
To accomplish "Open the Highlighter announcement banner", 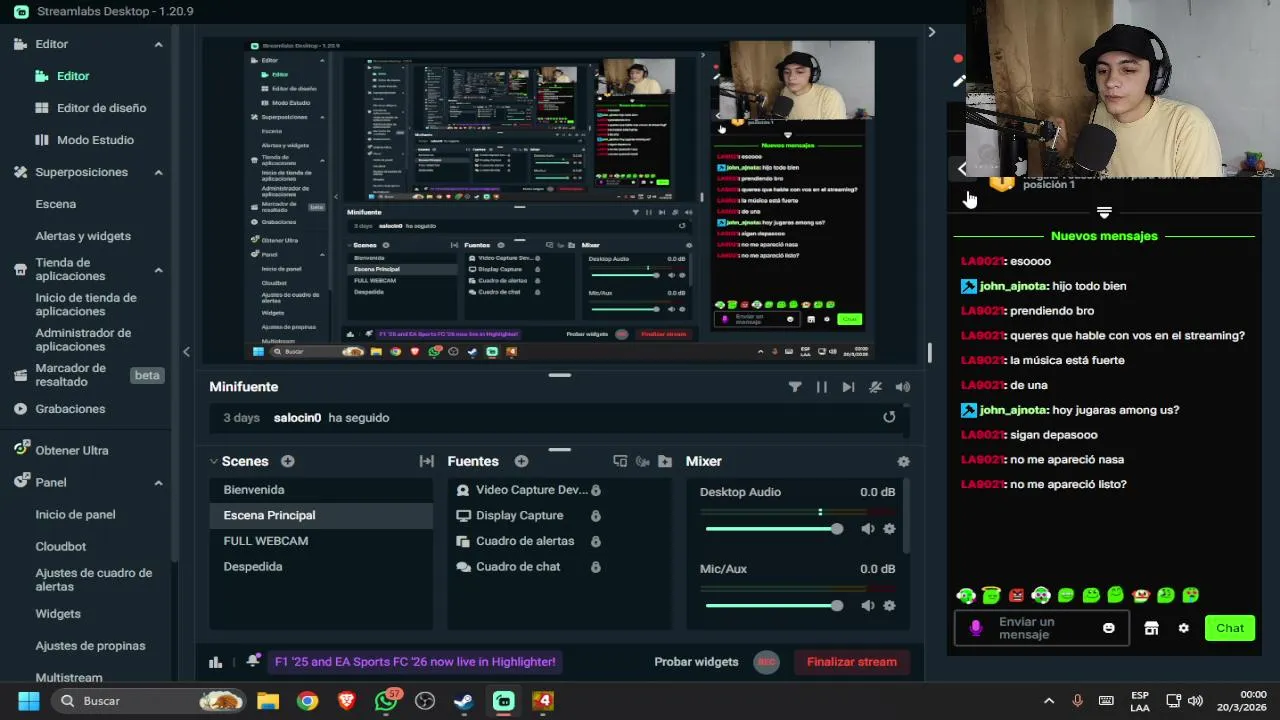I will tap(415, 661).
